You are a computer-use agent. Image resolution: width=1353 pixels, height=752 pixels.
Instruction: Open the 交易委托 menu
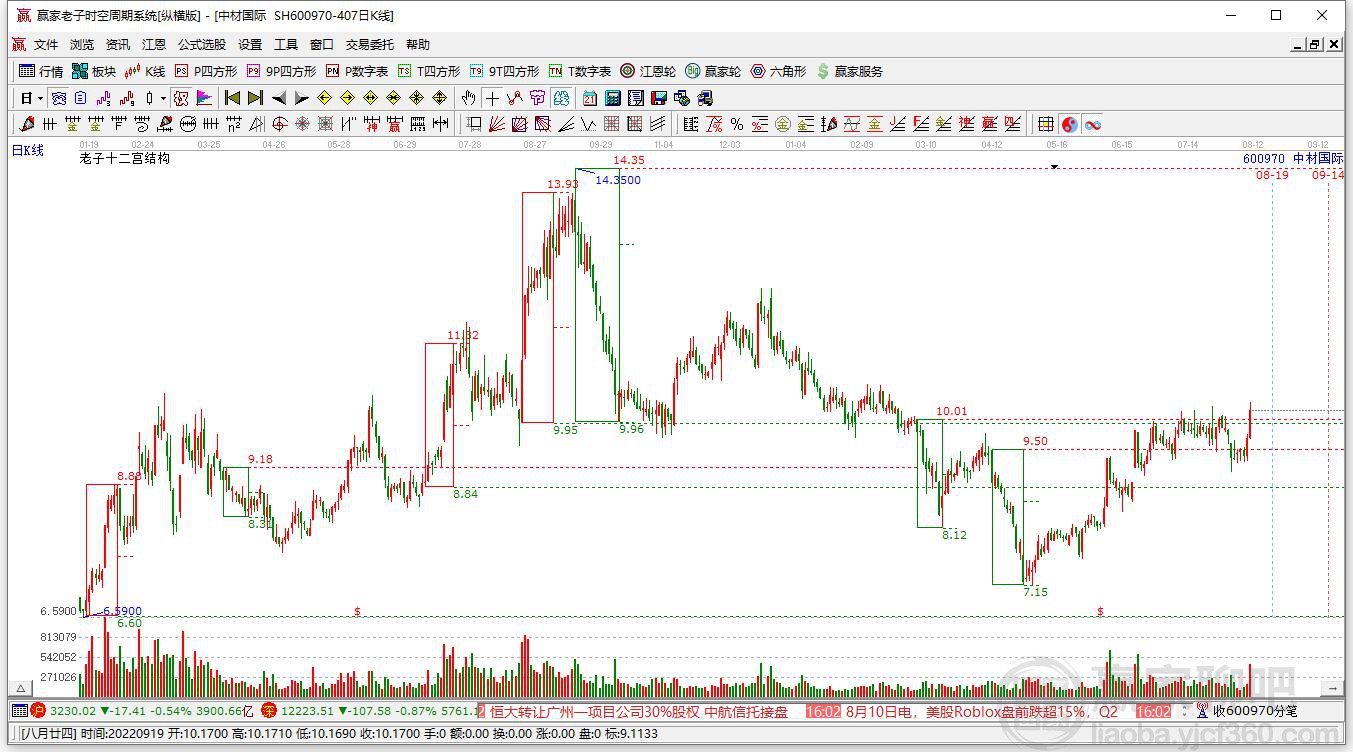tap(370, 45)
